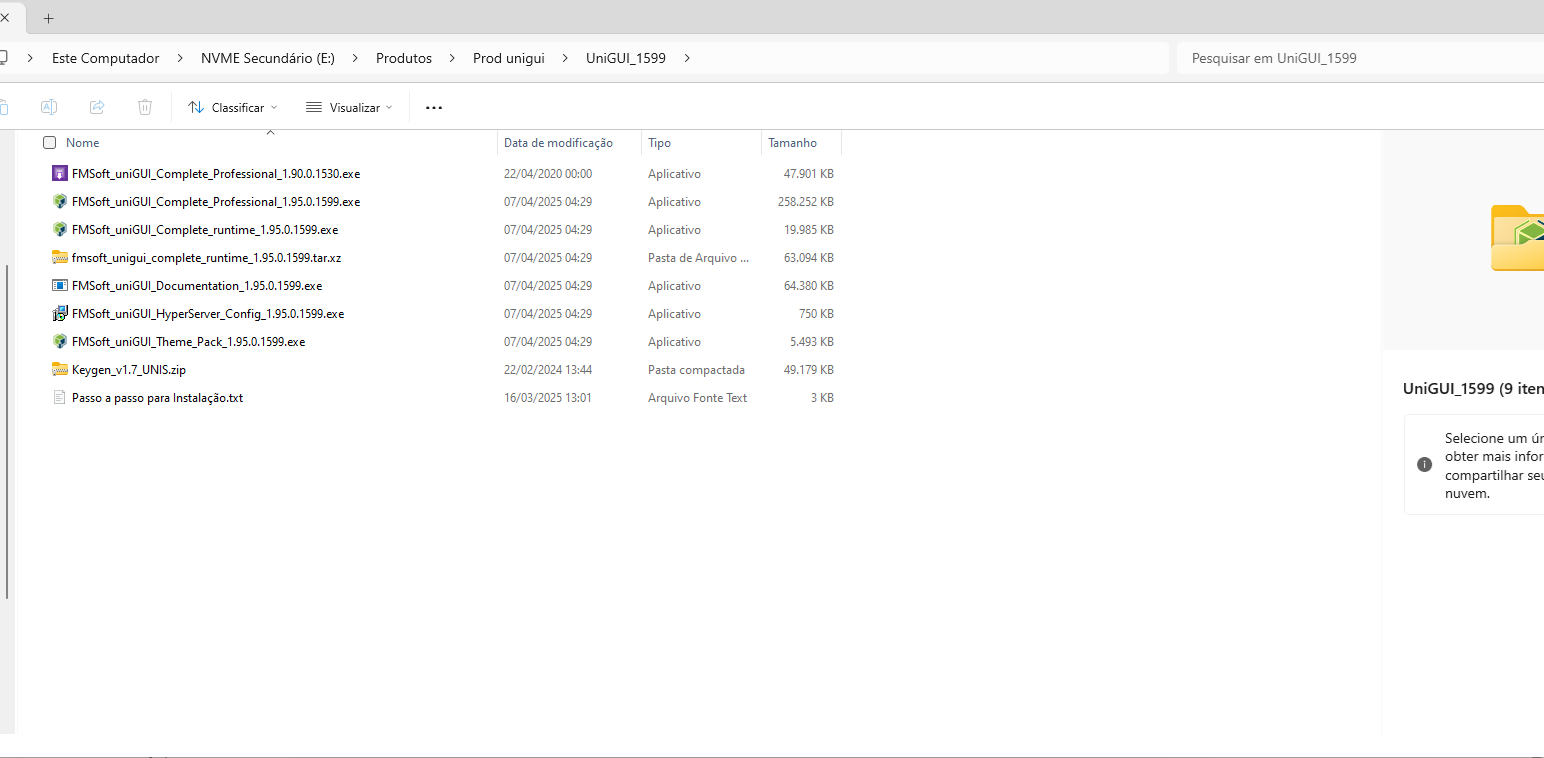This screenshot has width=1544, height=758.
Task: Click the 750 KB size value
Action: click(816, 313)
